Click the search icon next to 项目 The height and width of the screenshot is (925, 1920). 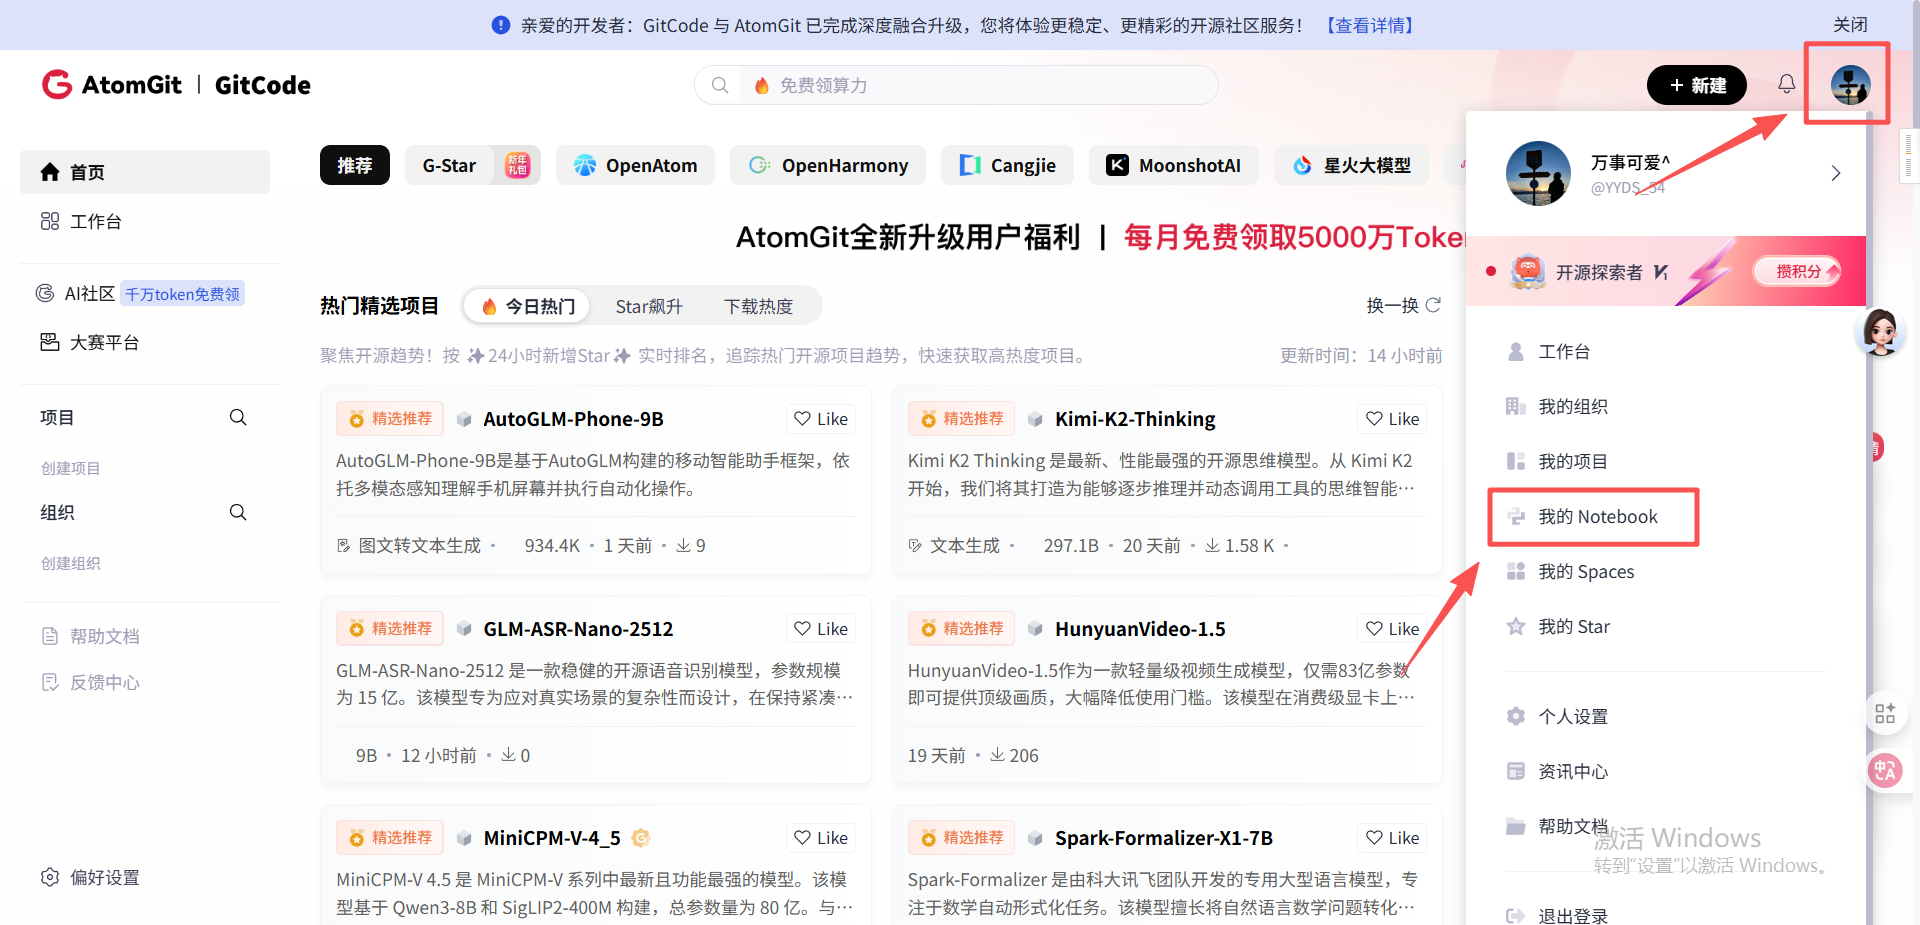pos(238,417)
